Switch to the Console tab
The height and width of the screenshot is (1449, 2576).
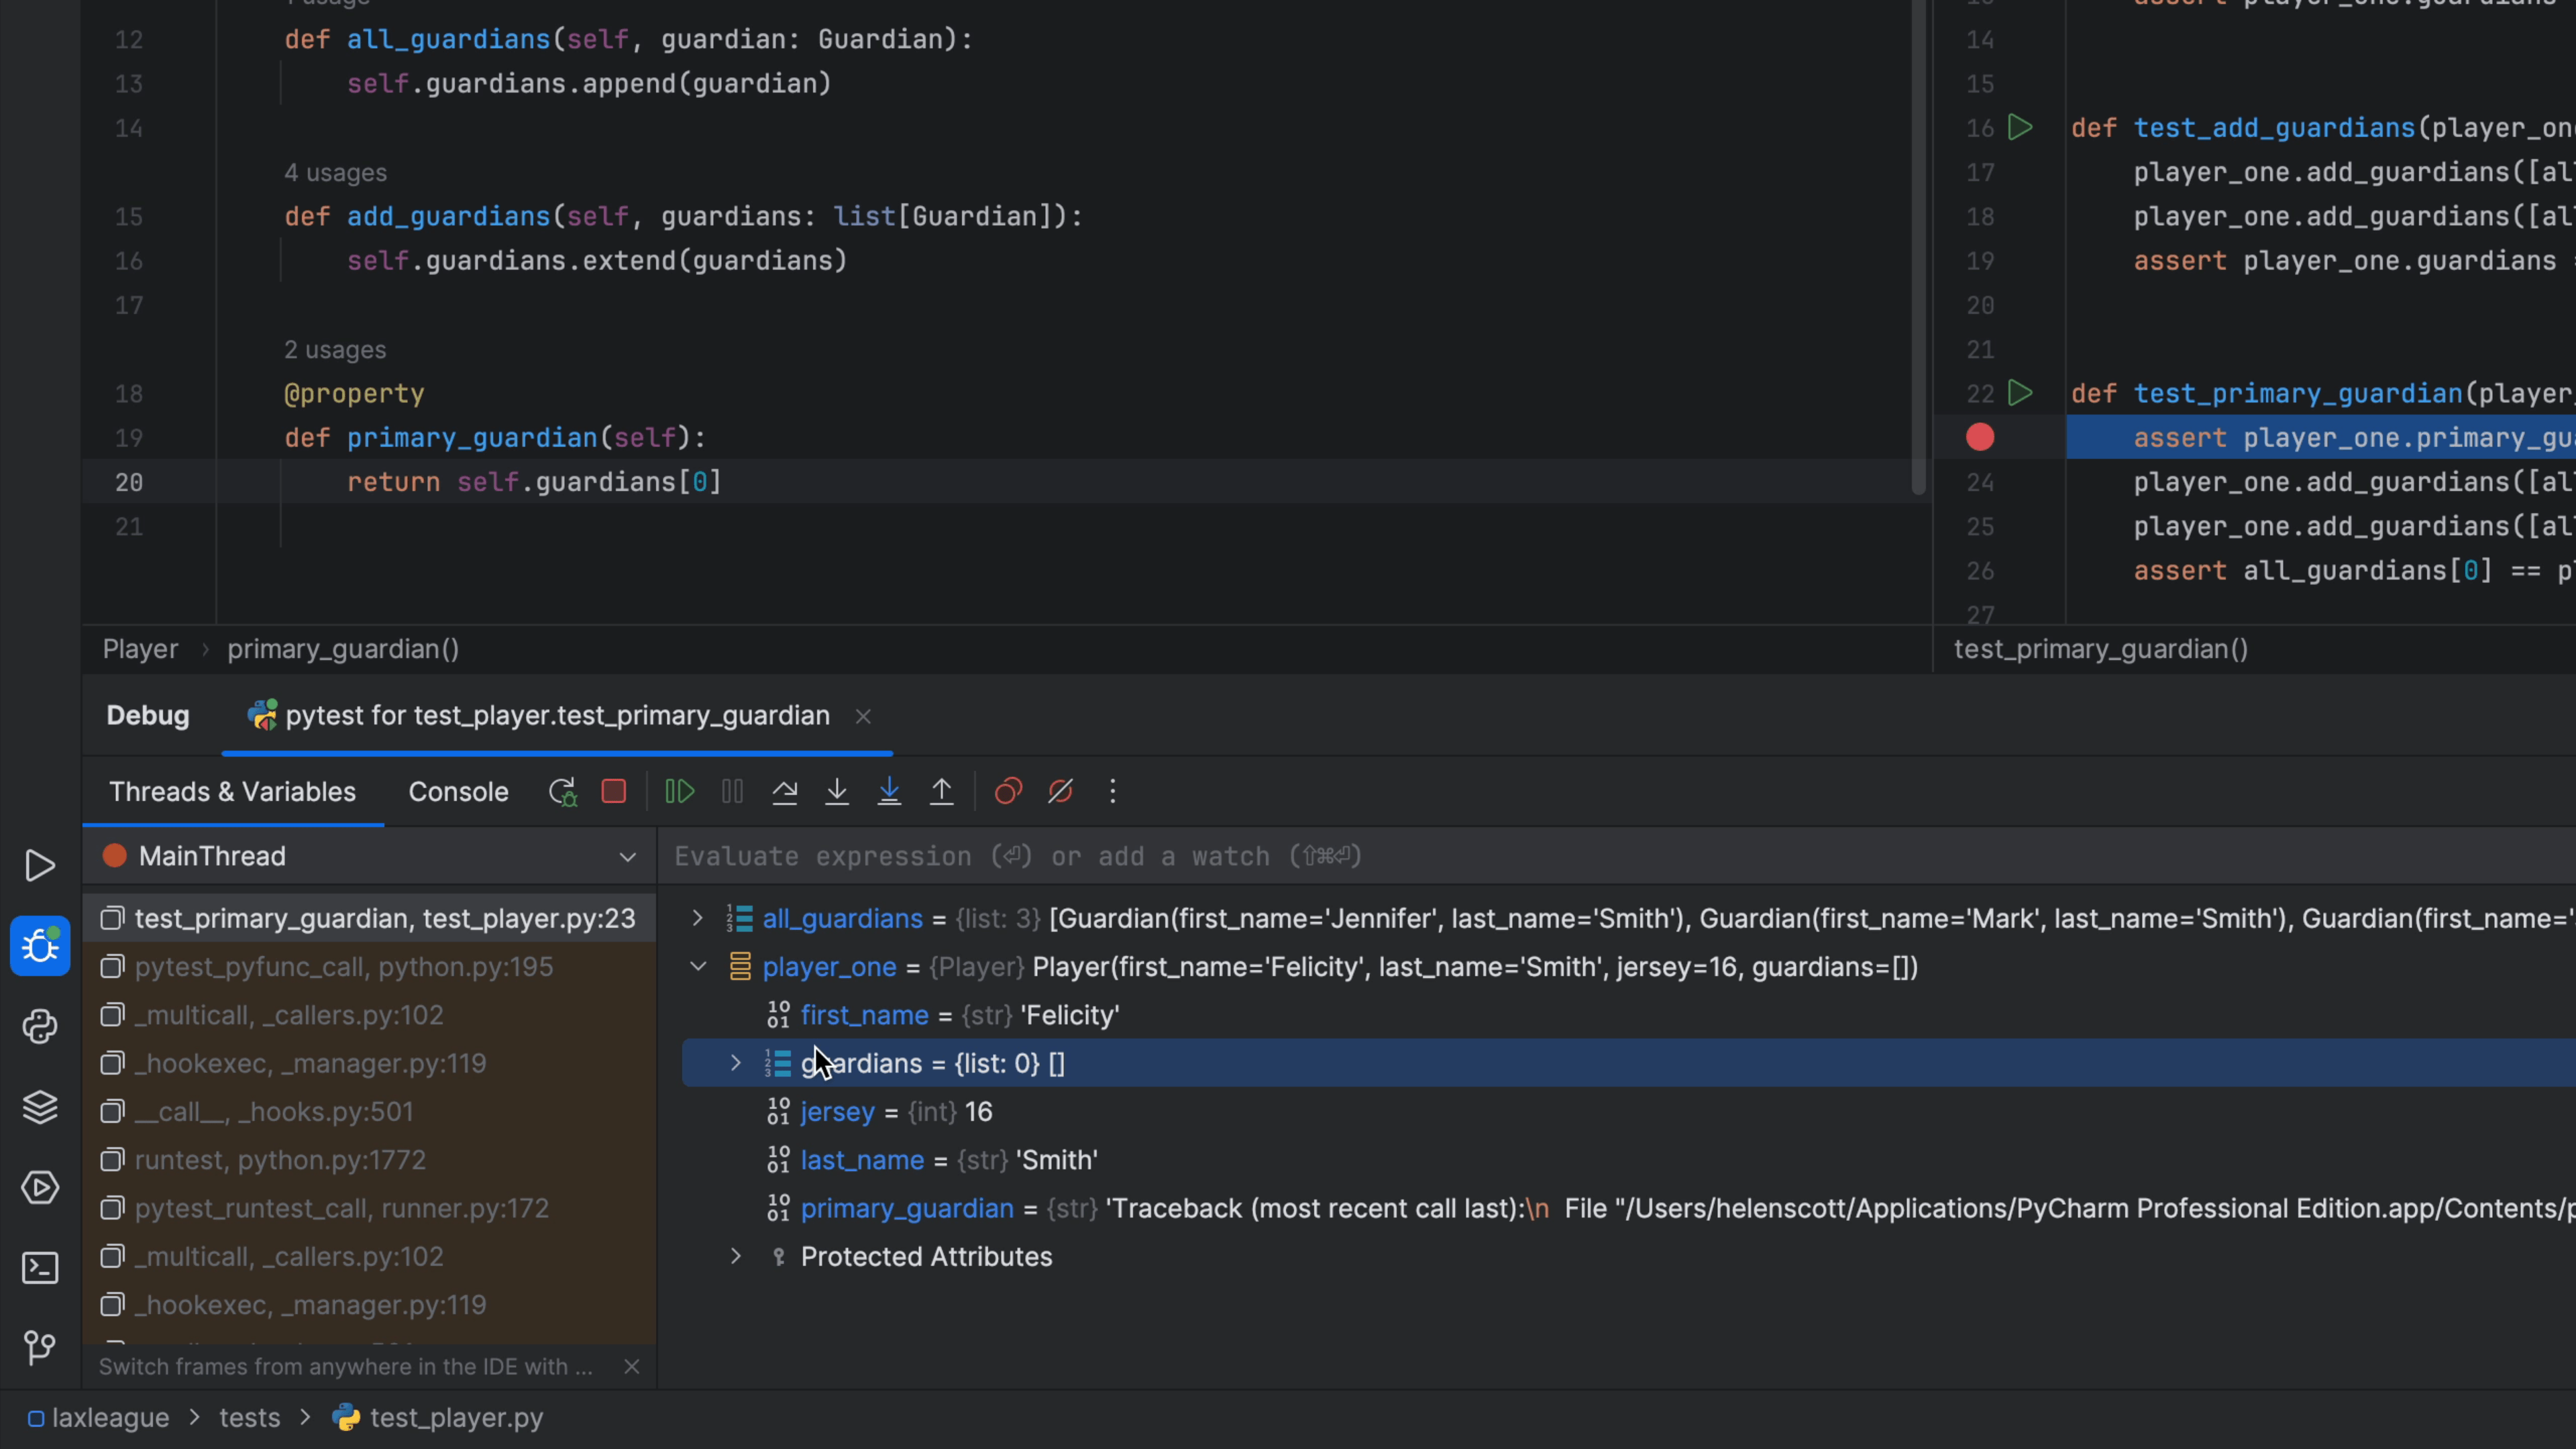tap(458, 792)
